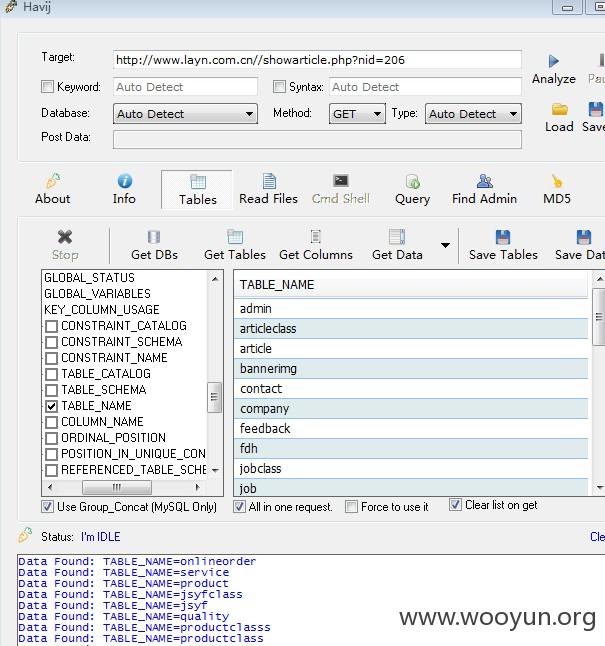Click the Get DBs icon
605x646 pixels.
154,237
